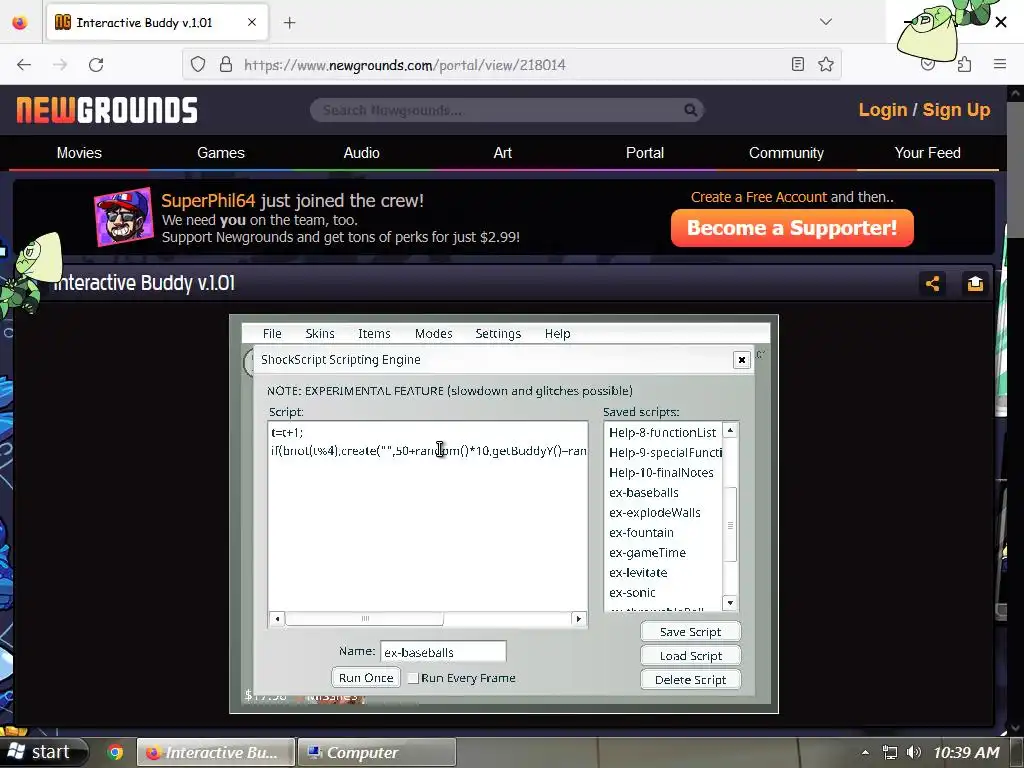
Task: Open the extensions puzzle icon
Action: pos(964,64)
